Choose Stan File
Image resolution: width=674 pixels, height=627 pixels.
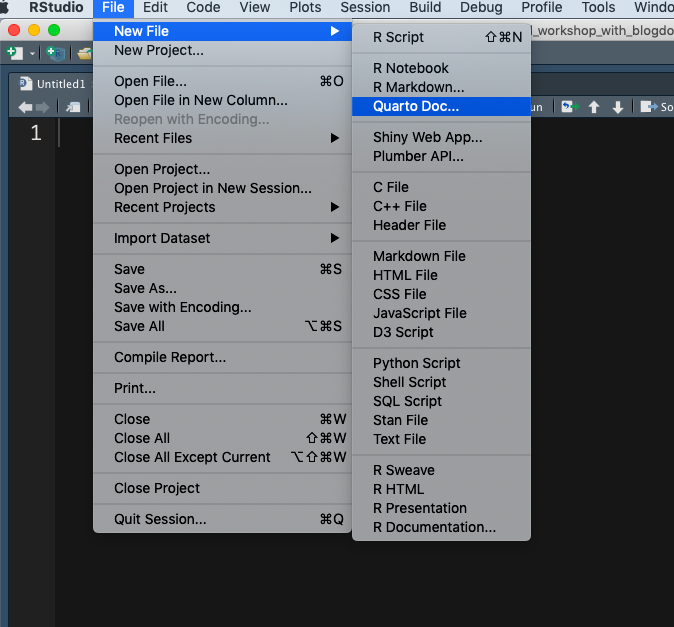(x=441, y=420)
